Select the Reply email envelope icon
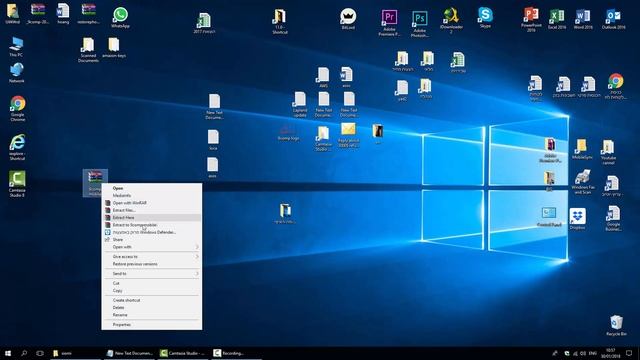640x360 pixels. click(348, 135)
